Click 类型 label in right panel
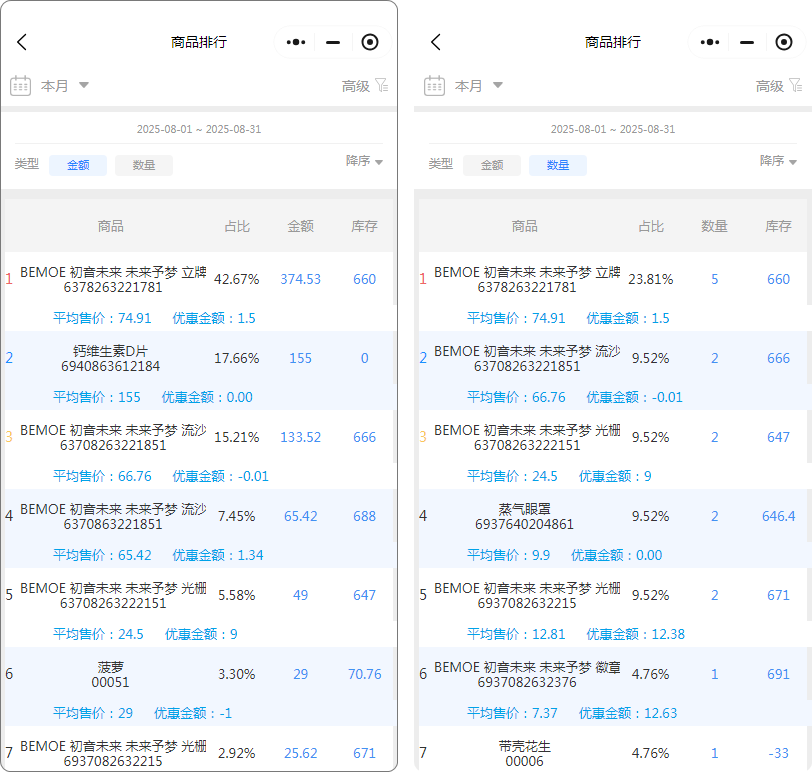The image size is (812, 772). (x=441, y=164)
